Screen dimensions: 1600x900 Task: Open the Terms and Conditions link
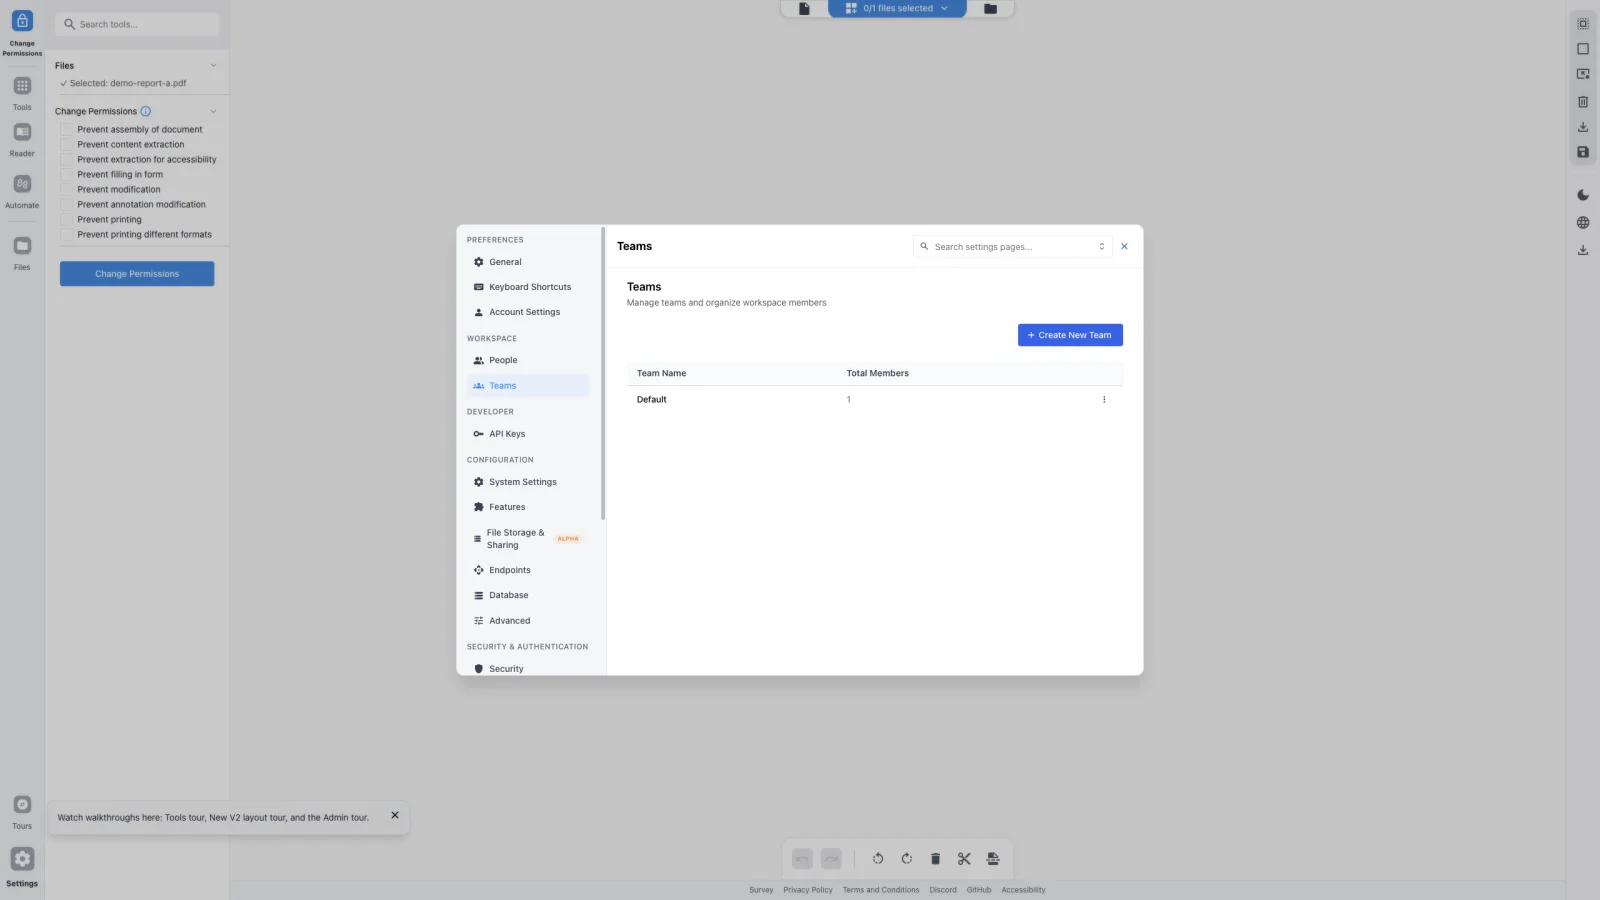[x=881, y=890]
